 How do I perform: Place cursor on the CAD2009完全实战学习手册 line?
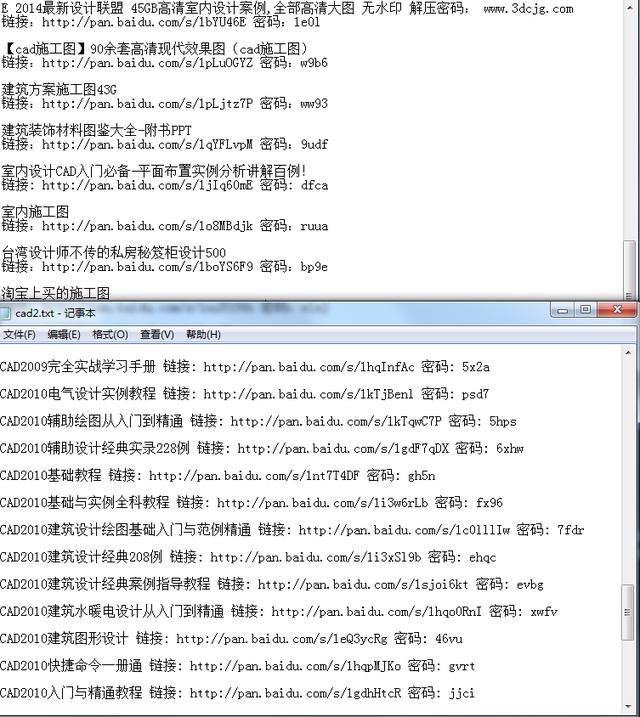[245, 367]
